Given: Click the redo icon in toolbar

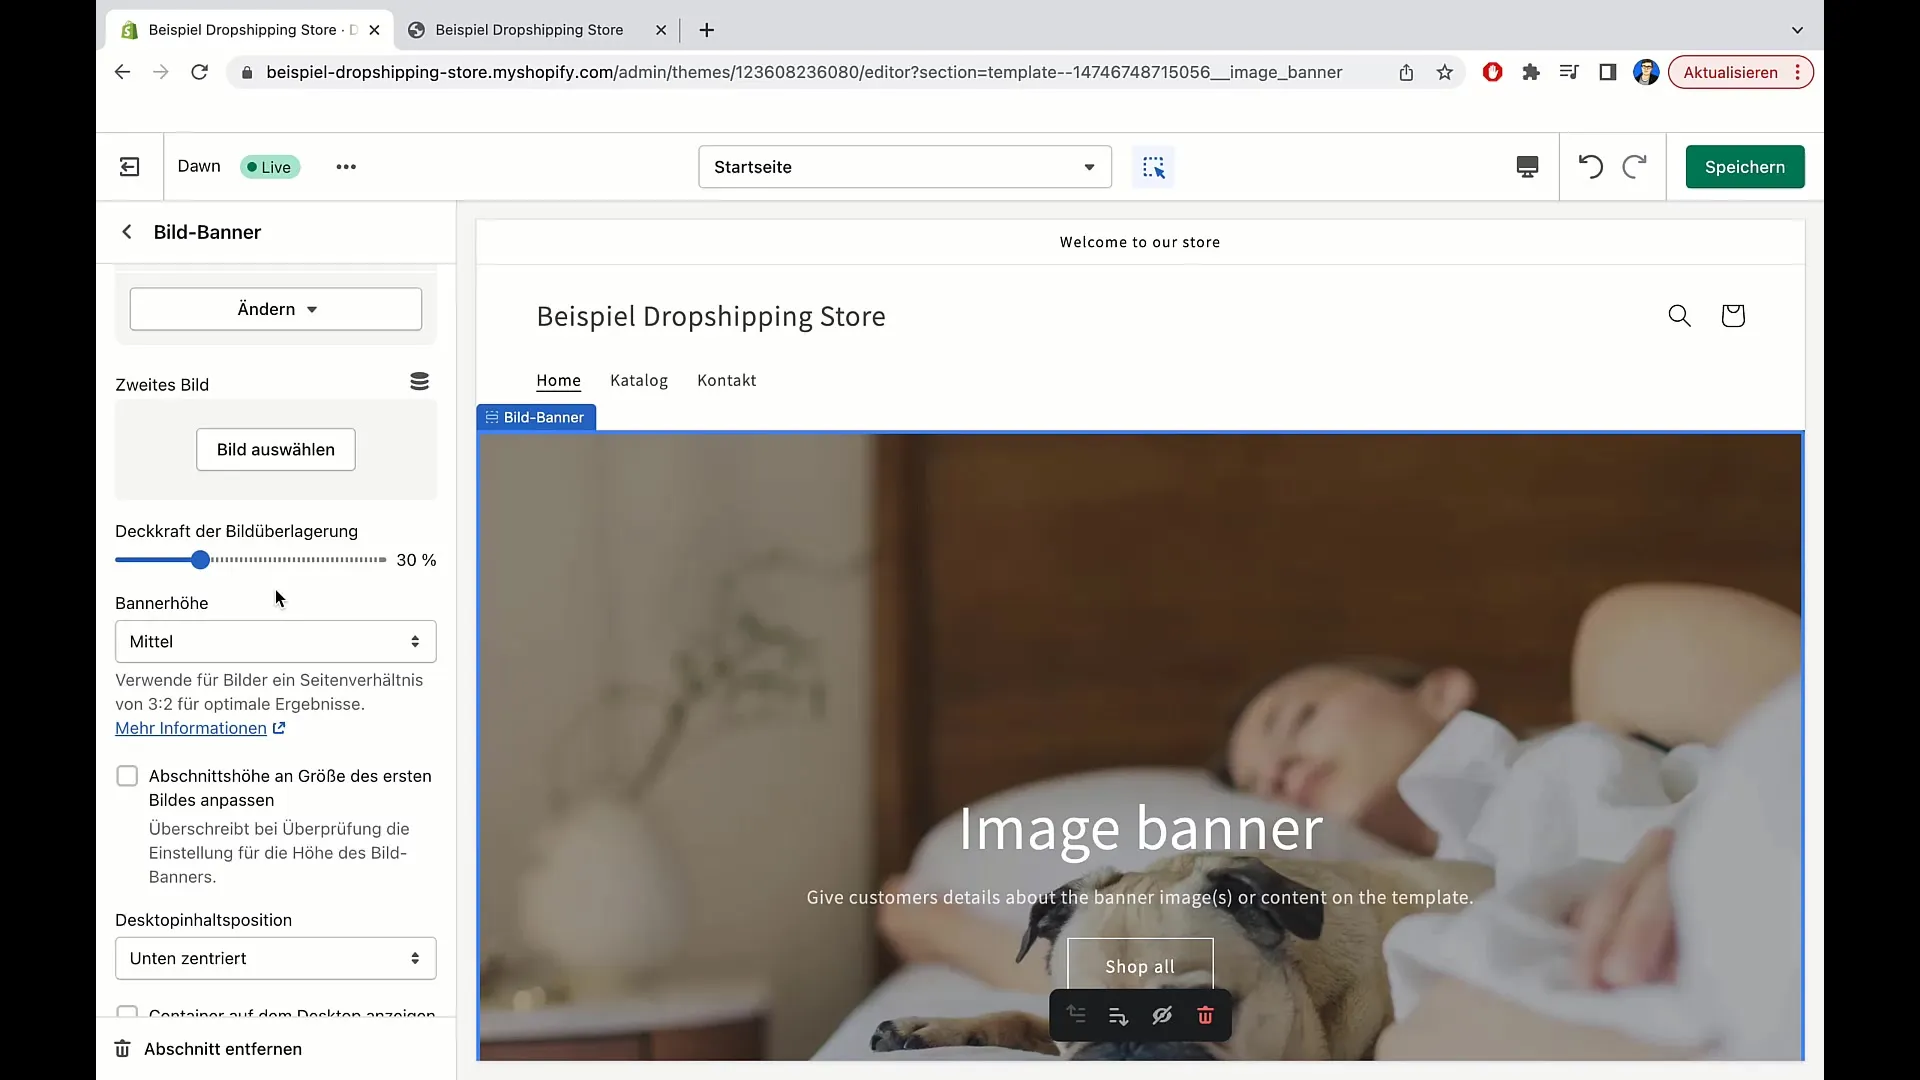Looking at the screenshot, I should (x=1634, y=166).
